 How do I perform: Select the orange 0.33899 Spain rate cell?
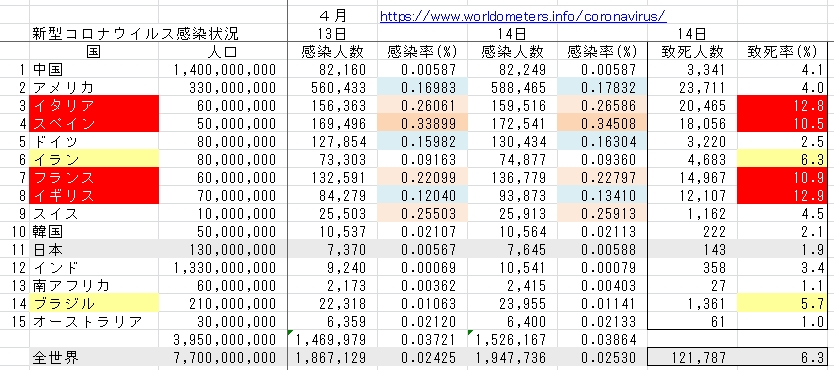(x=422, y=123)
